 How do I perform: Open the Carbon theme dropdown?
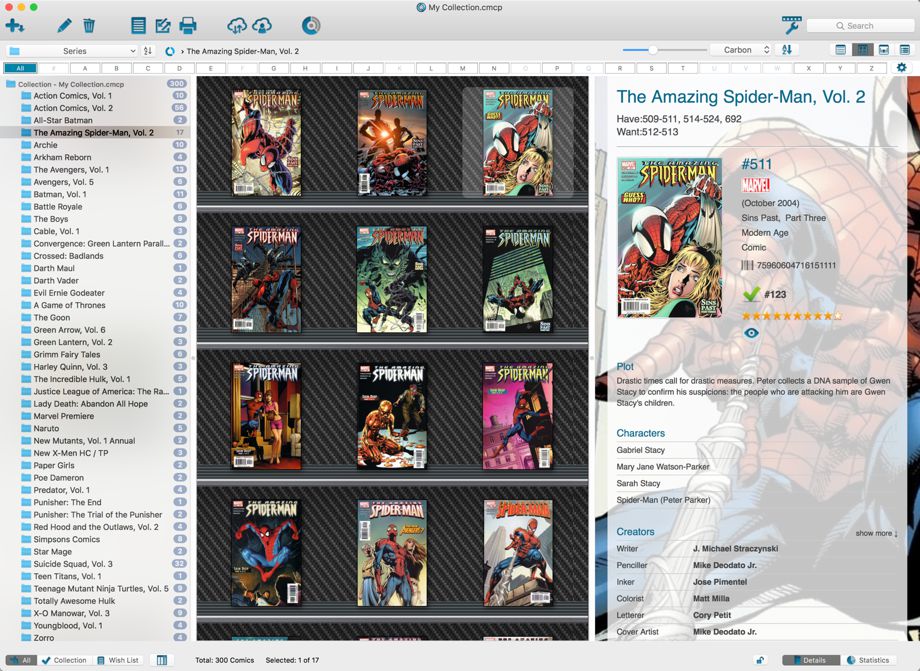coord(740,50)
